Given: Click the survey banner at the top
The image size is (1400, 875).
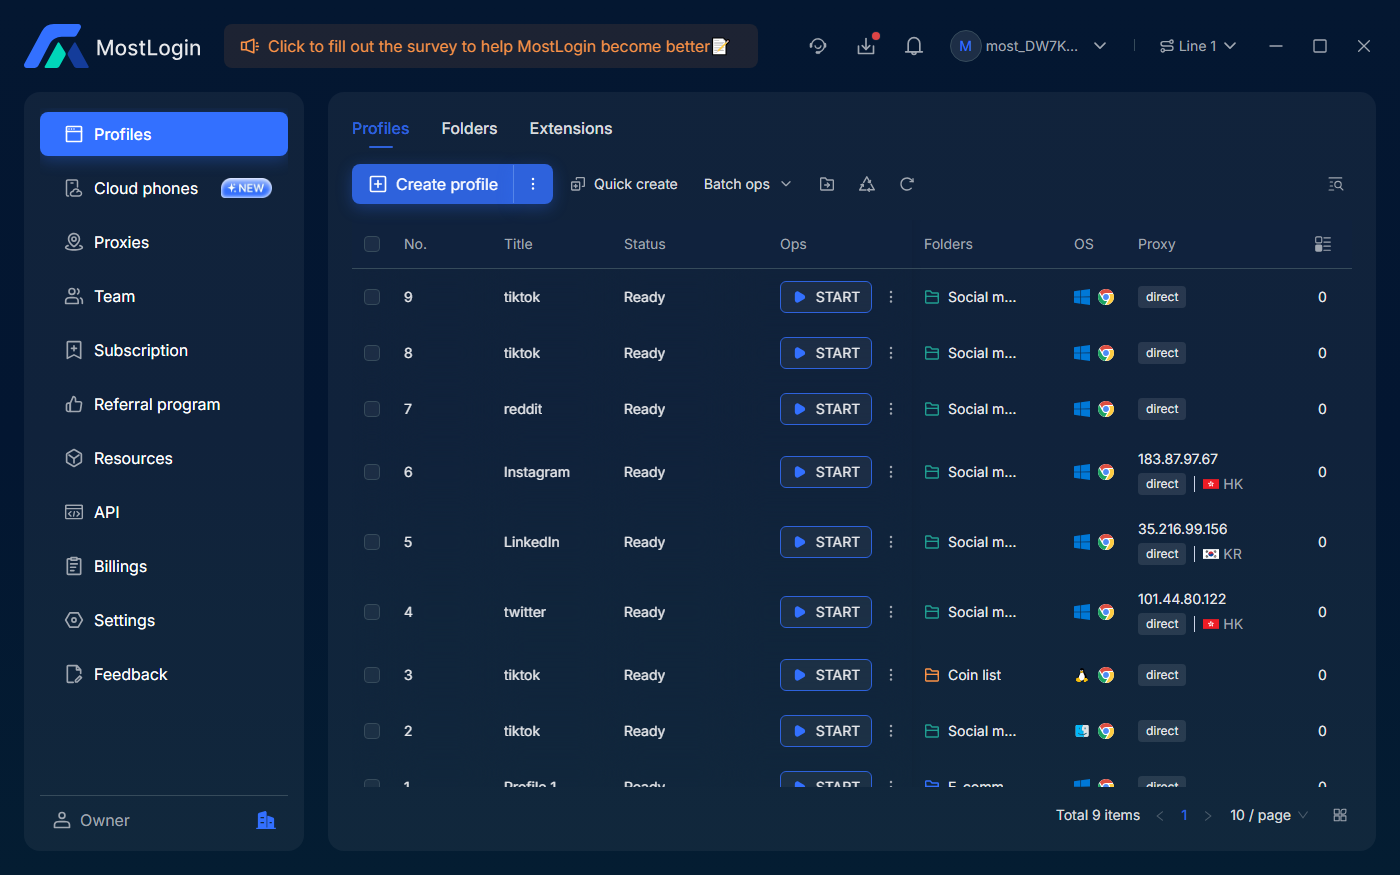Looking at the screenshot, I should tap(490, 46).
